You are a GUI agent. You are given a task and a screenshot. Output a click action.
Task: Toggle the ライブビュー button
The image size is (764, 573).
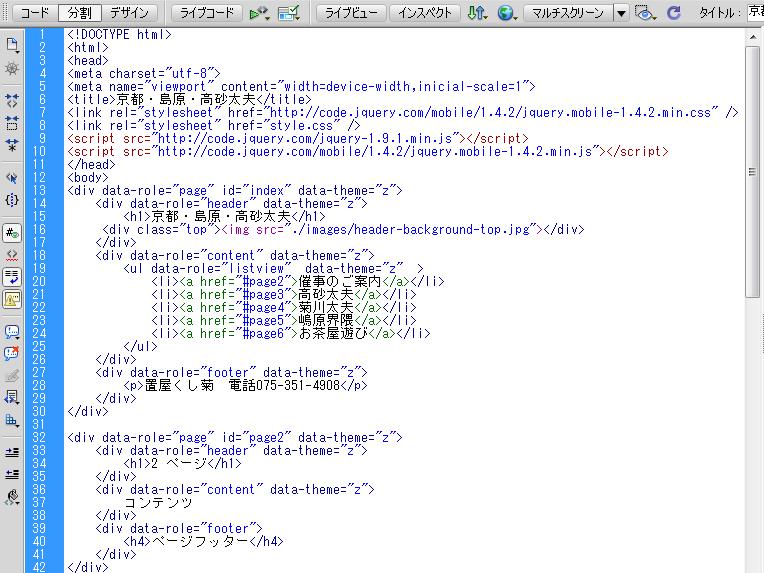[351, 13]
